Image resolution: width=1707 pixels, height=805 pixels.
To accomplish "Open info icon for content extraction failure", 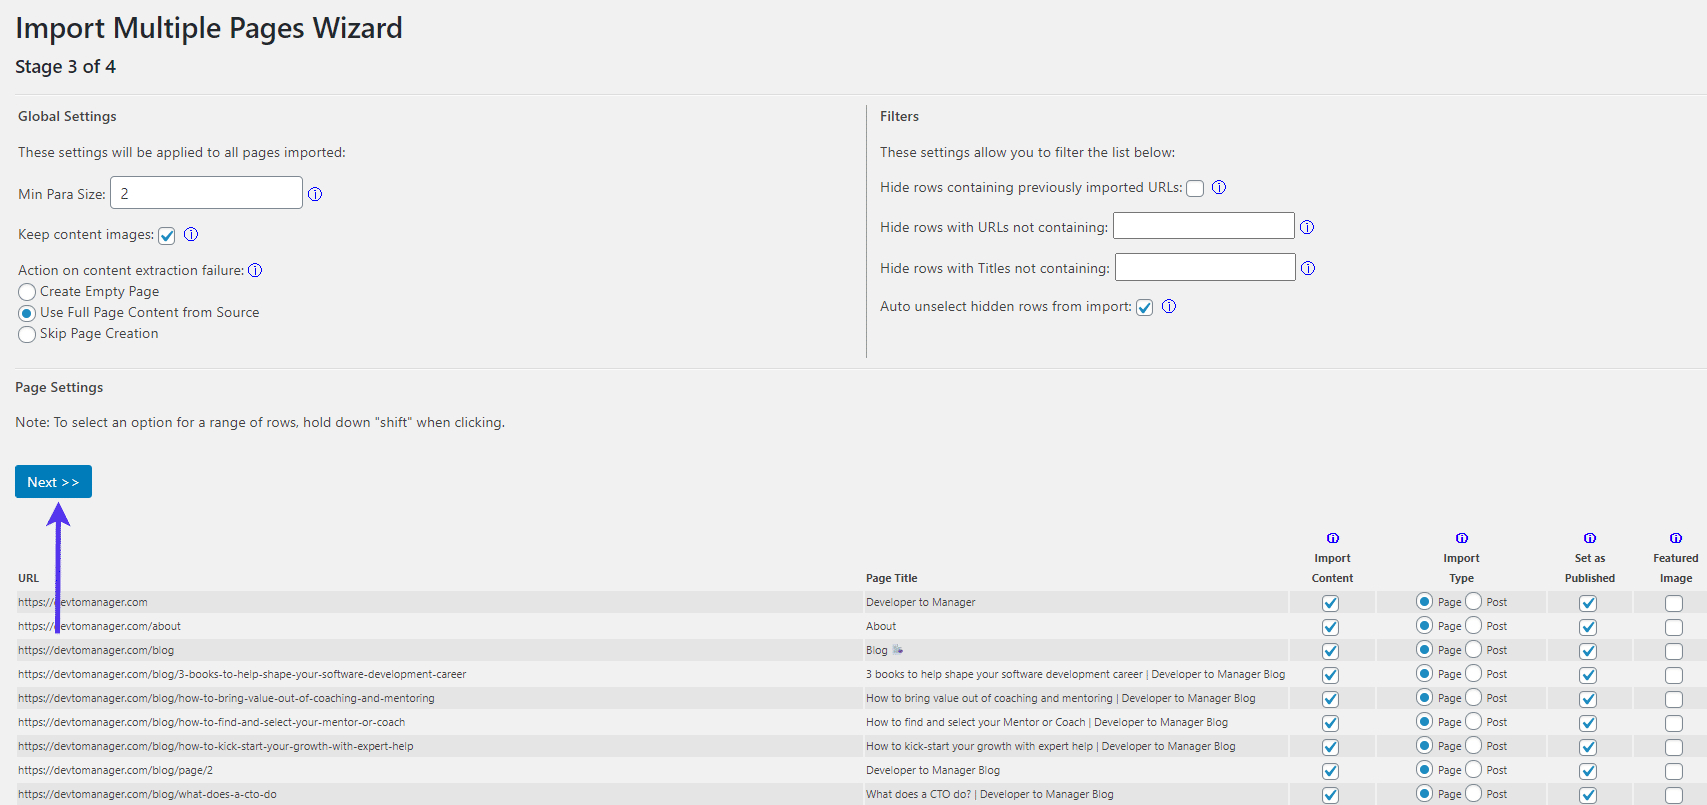I will point(255,270).
